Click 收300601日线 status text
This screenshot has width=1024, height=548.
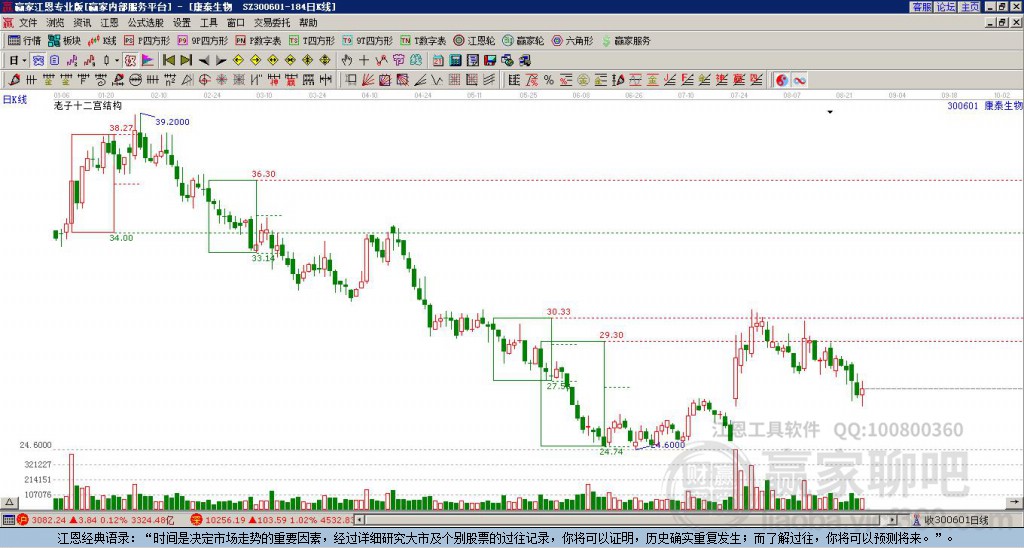tap(956, 520)
